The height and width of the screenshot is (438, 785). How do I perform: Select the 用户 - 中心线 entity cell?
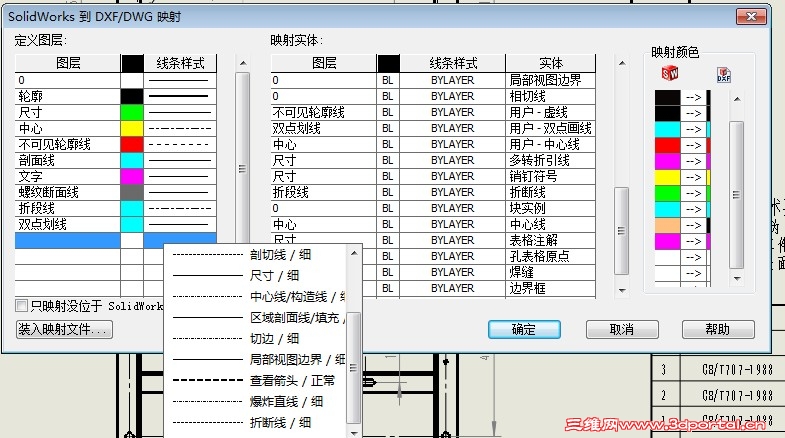551,144
